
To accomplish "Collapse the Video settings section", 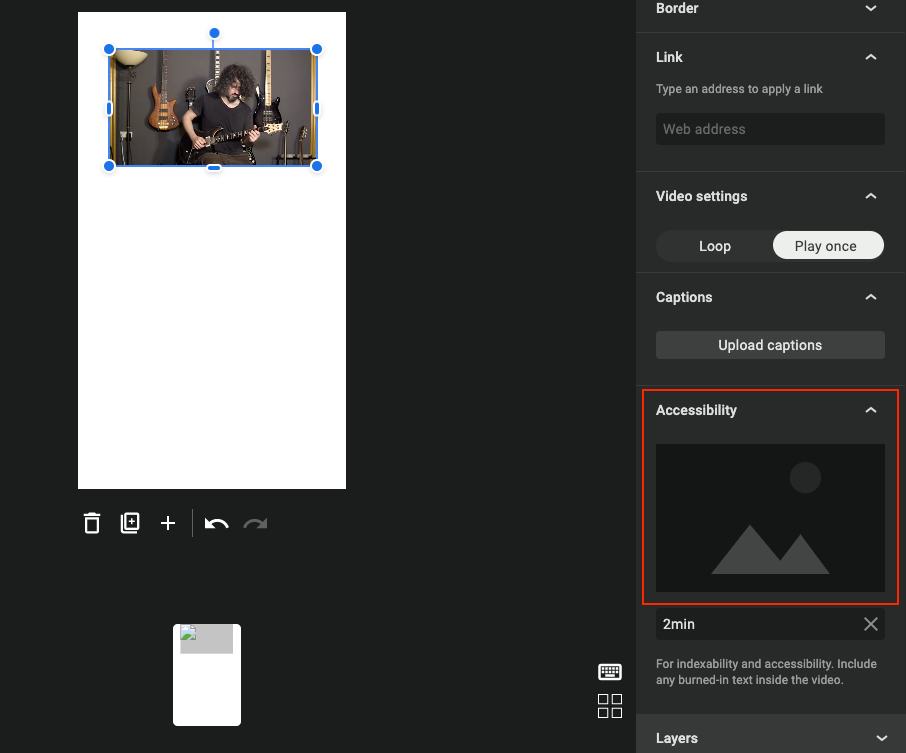I will coord(871,196).
